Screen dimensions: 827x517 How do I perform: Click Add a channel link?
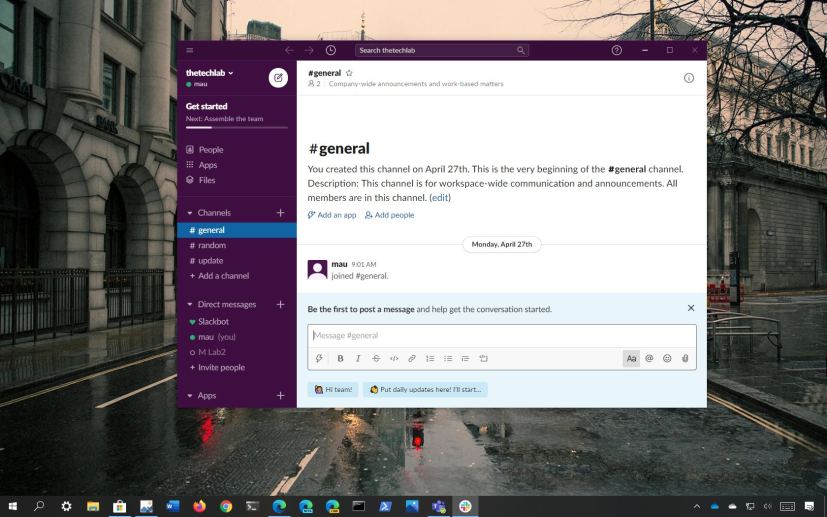237,276
